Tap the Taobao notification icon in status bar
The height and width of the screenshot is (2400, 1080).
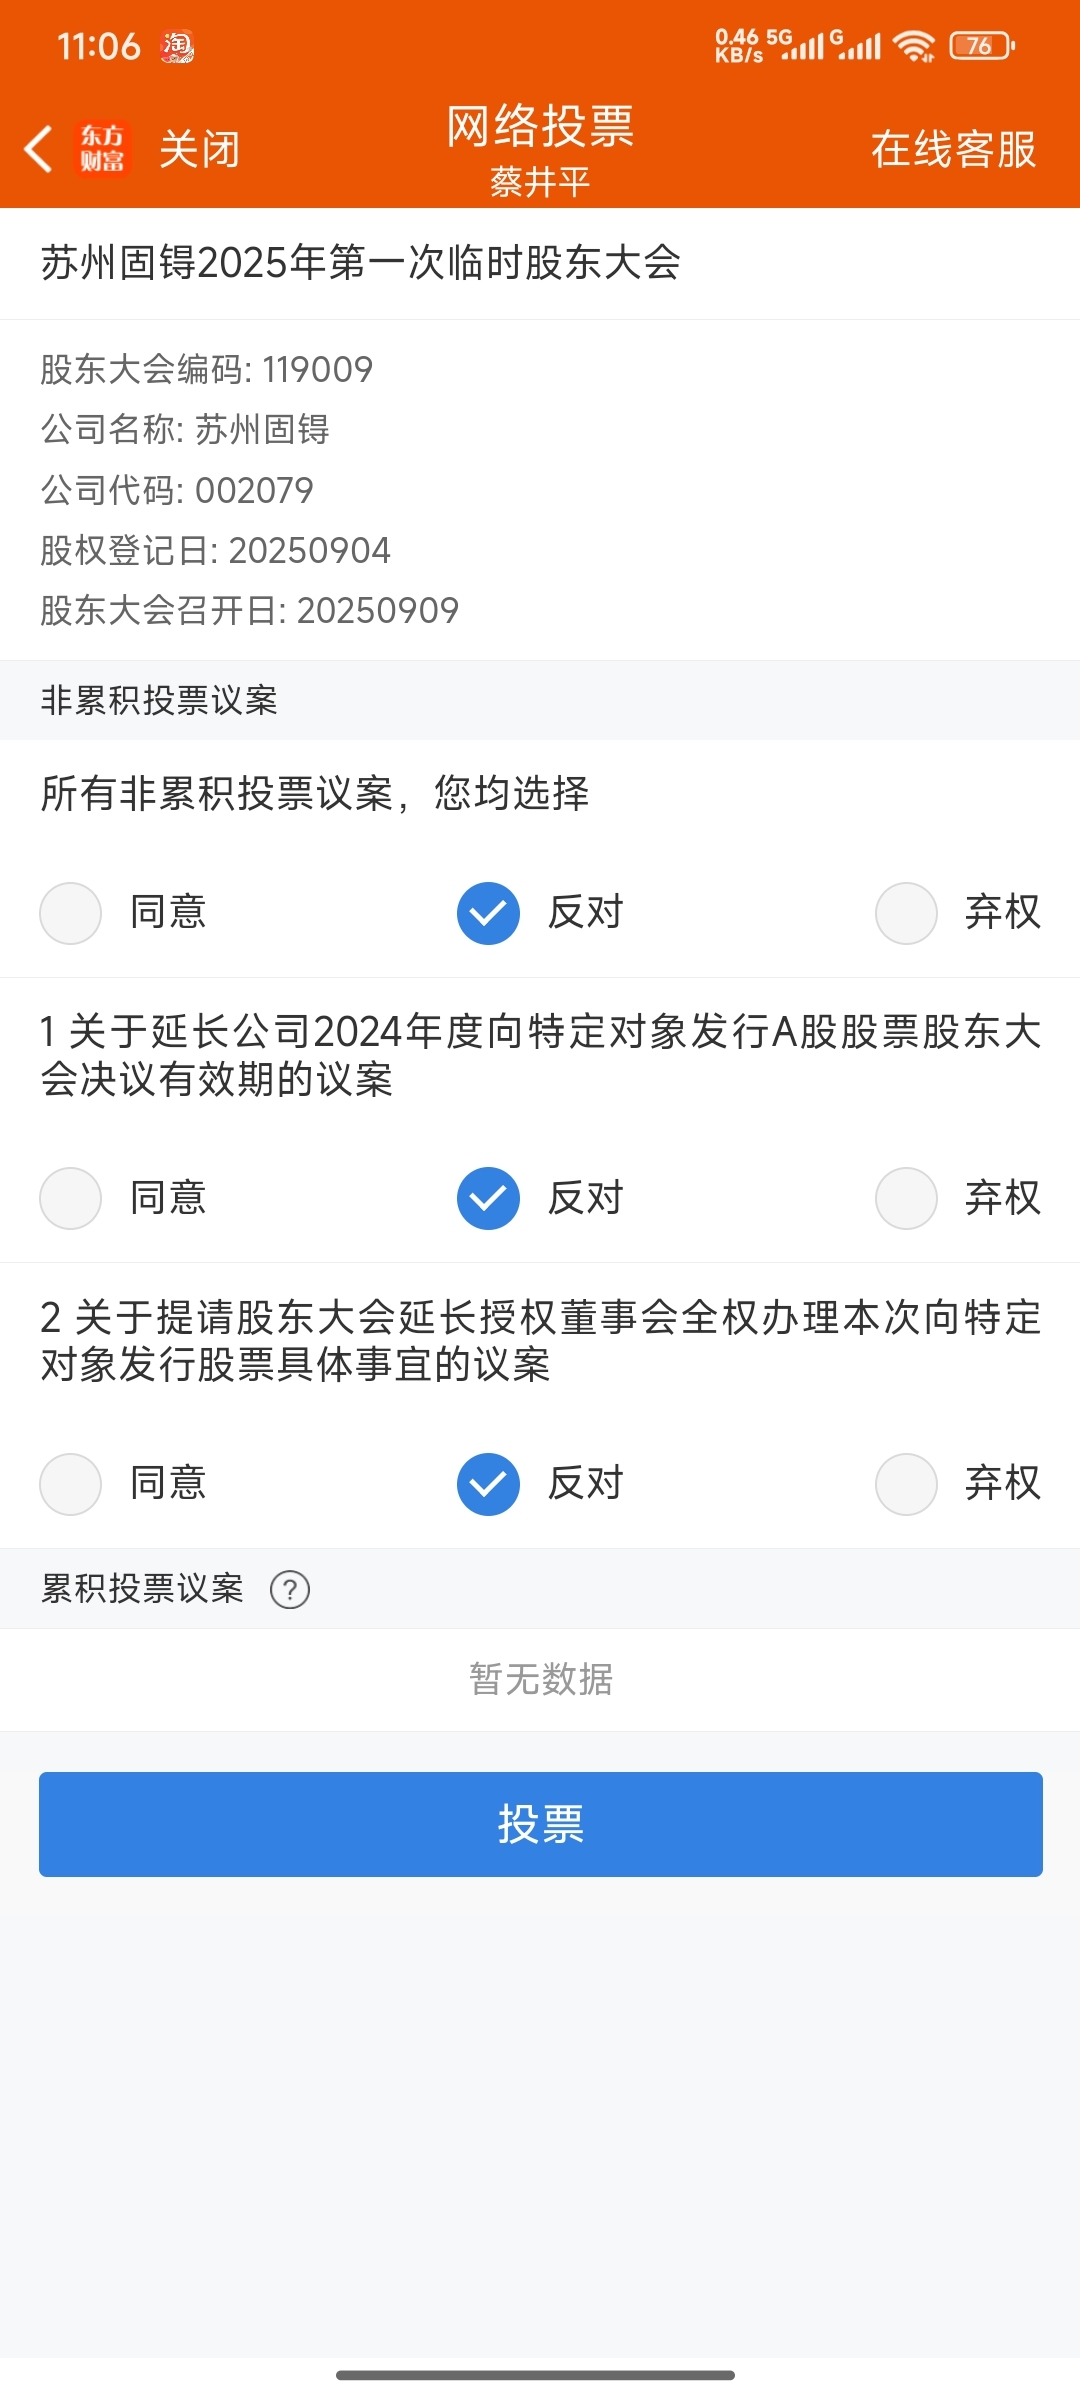click(x=177, y=47)
